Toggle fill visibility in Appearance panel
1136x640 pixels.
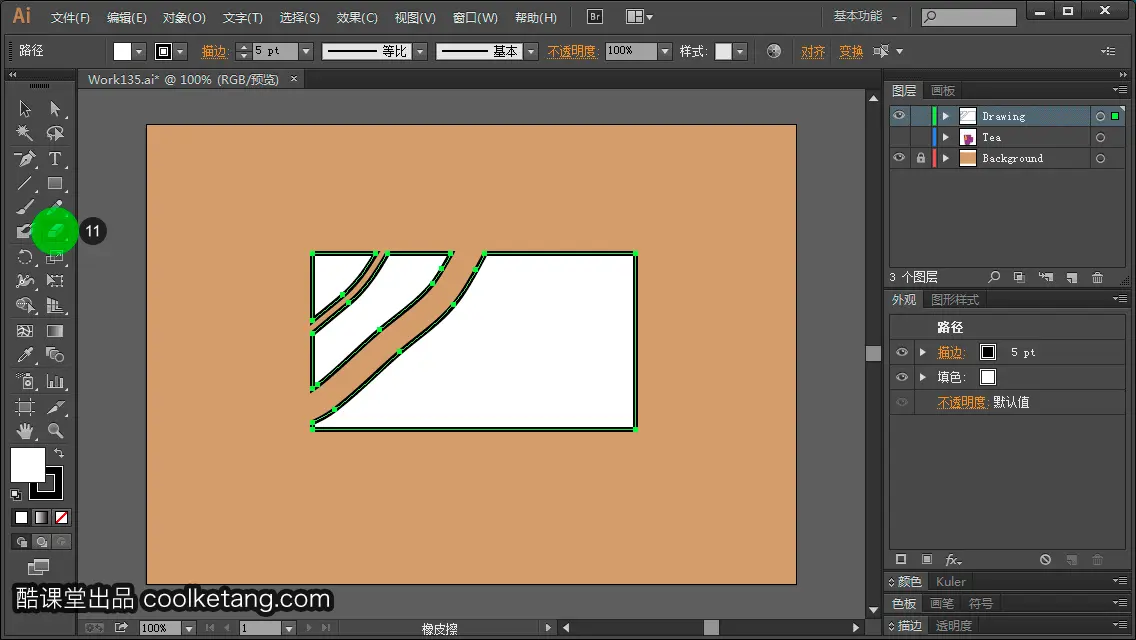902,377
